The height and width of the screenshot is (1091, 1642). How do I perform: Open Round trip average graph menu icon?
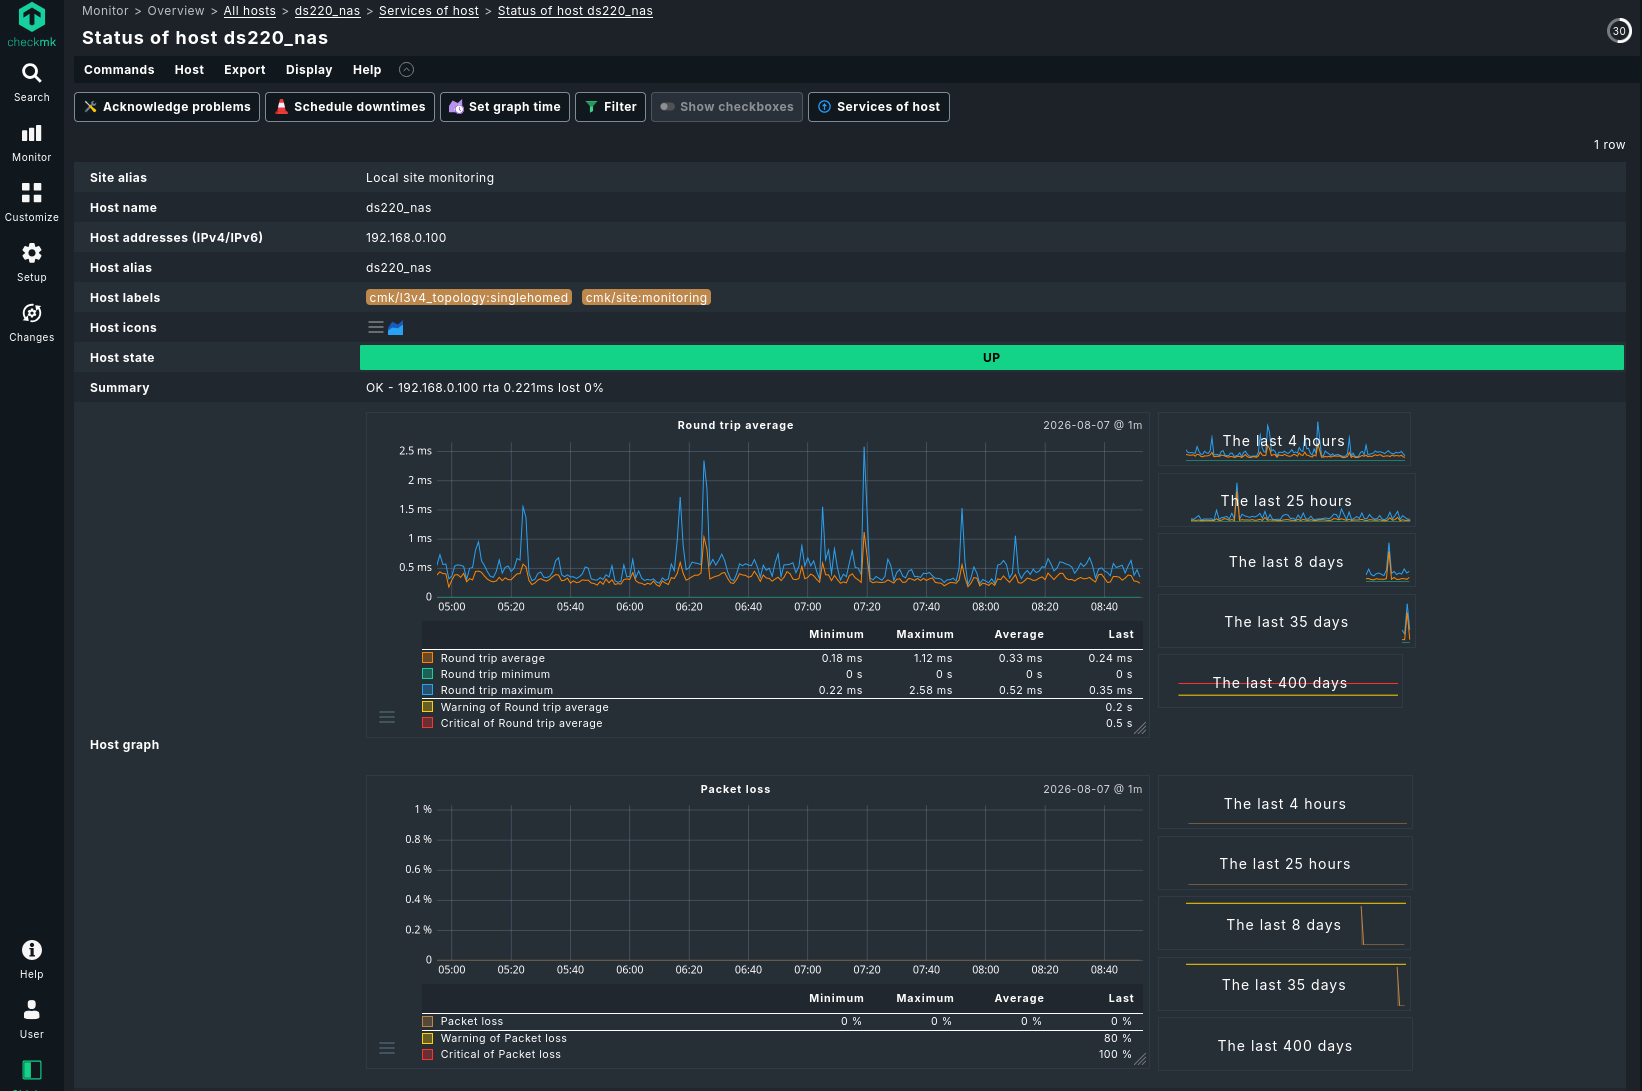[387, 717]
